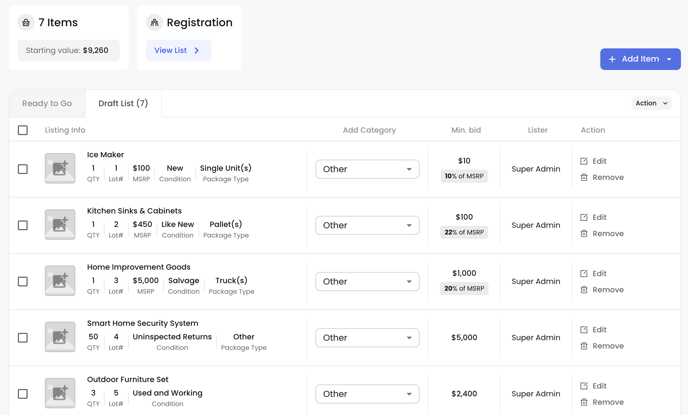Select the Home Improvement Goods checkbox
Image resolution: width=688 pixels, height=415 pixels.
23,282
